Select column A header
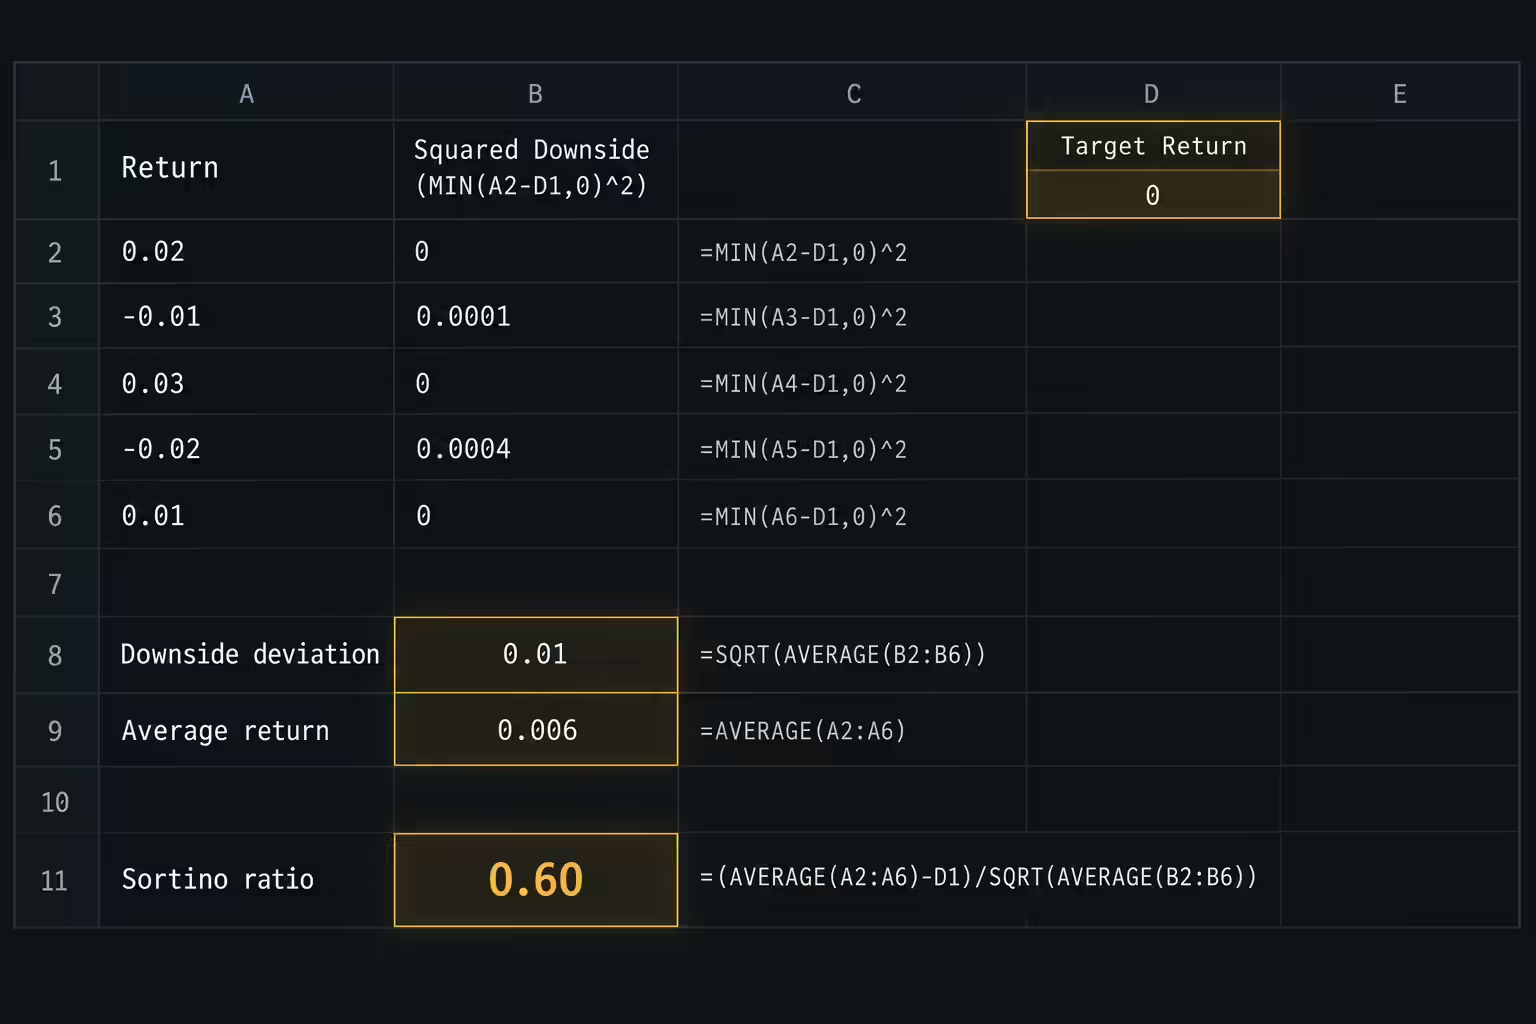The width and height of the screenshot is (1536, 1024). [246, 94]
